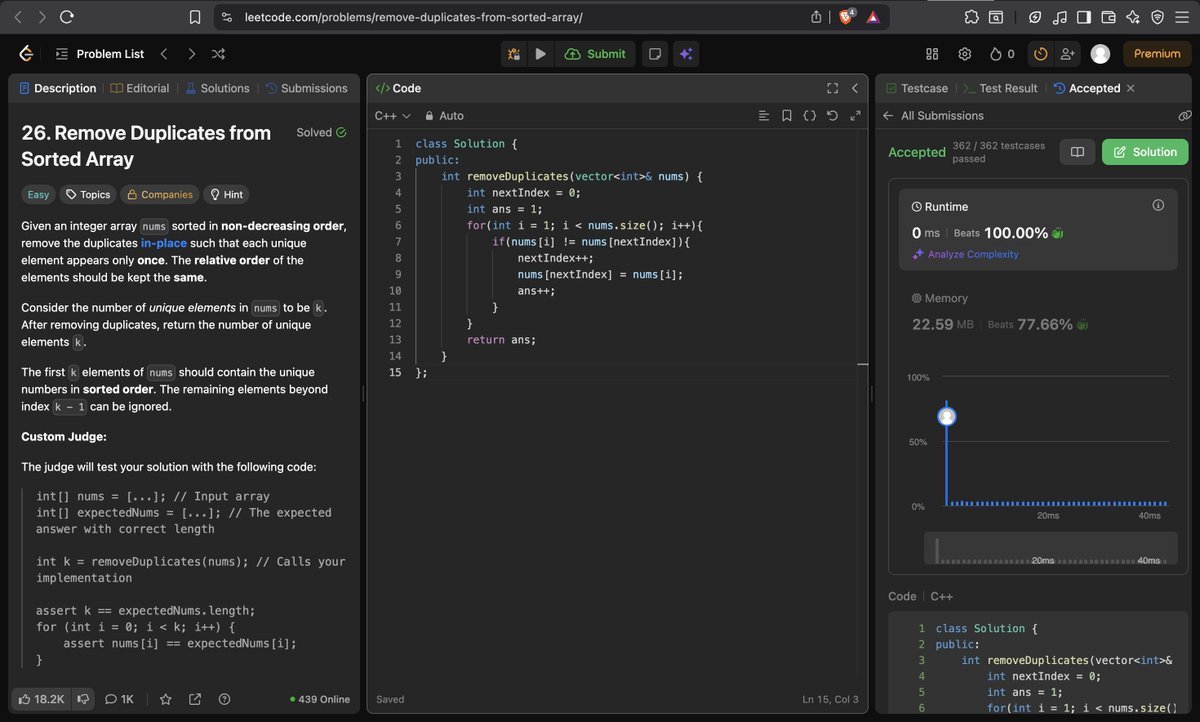Click the LeetCode logo icon

(x=26, y=54)
